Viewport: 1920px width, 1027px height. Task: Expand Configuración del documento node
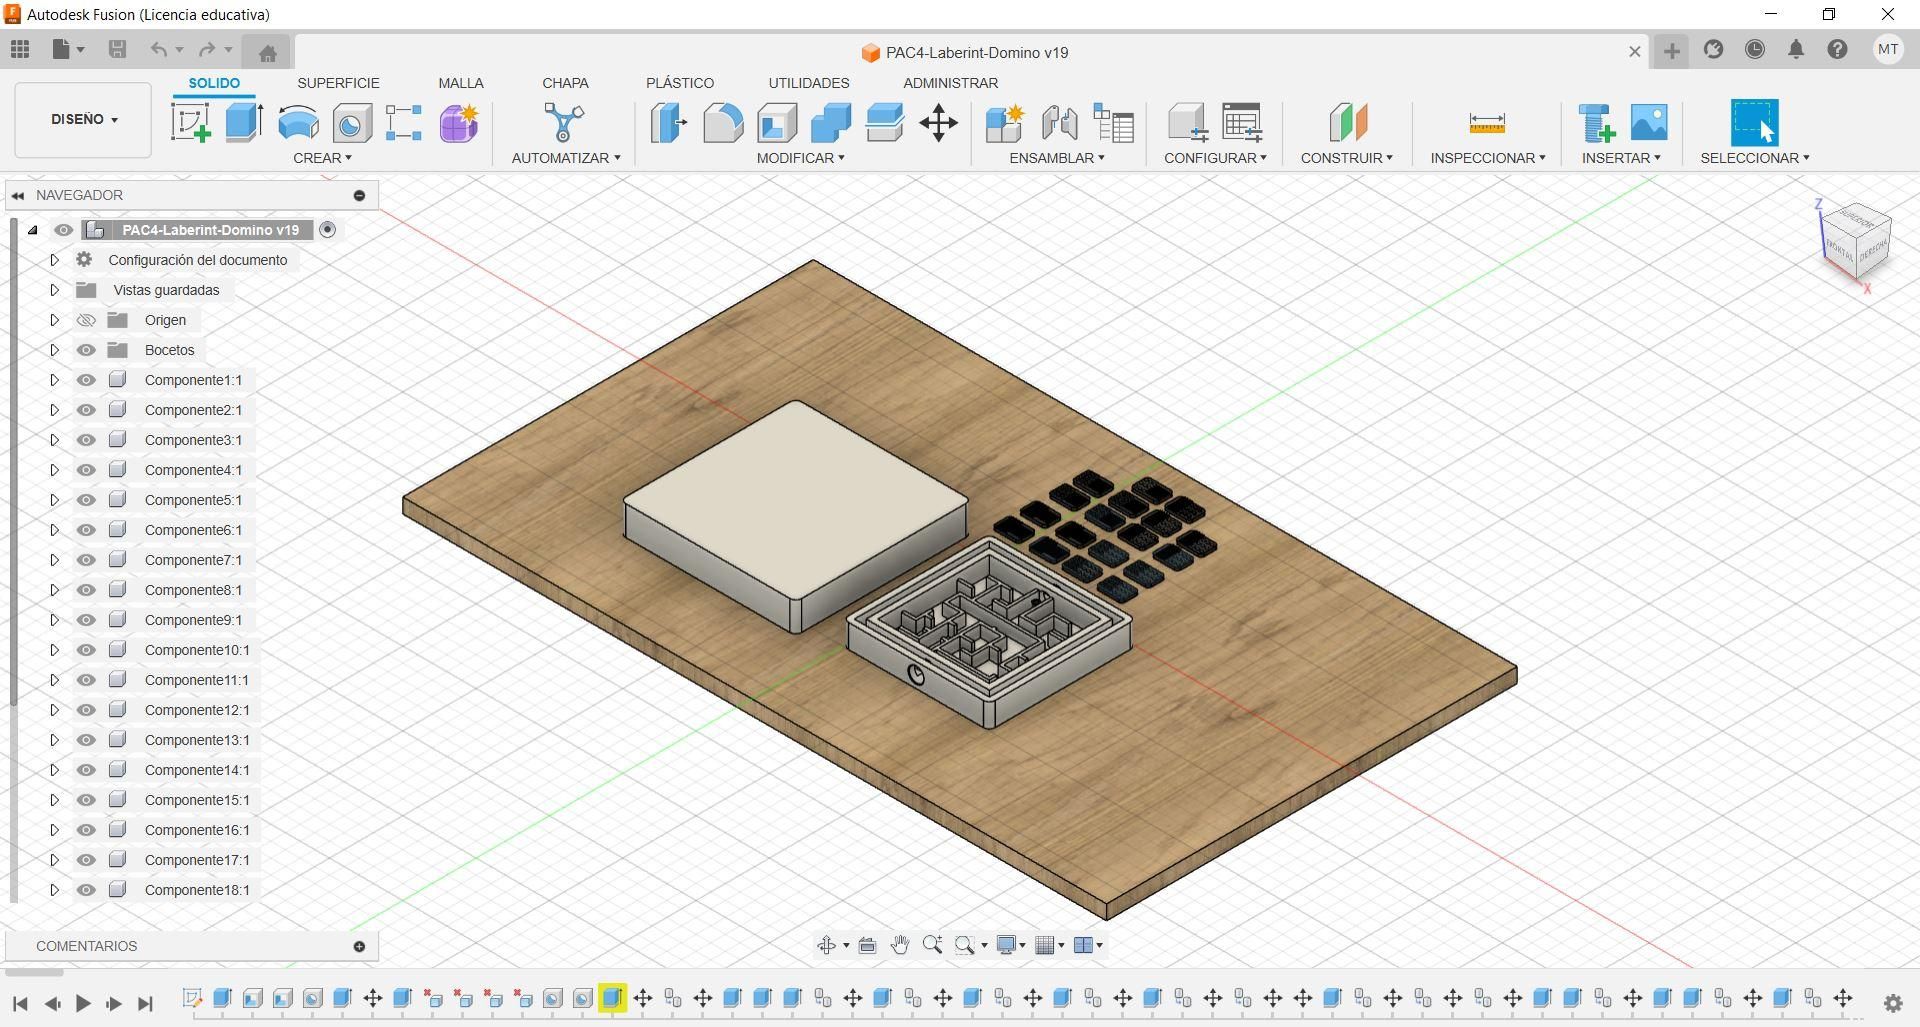pos(54,260)
